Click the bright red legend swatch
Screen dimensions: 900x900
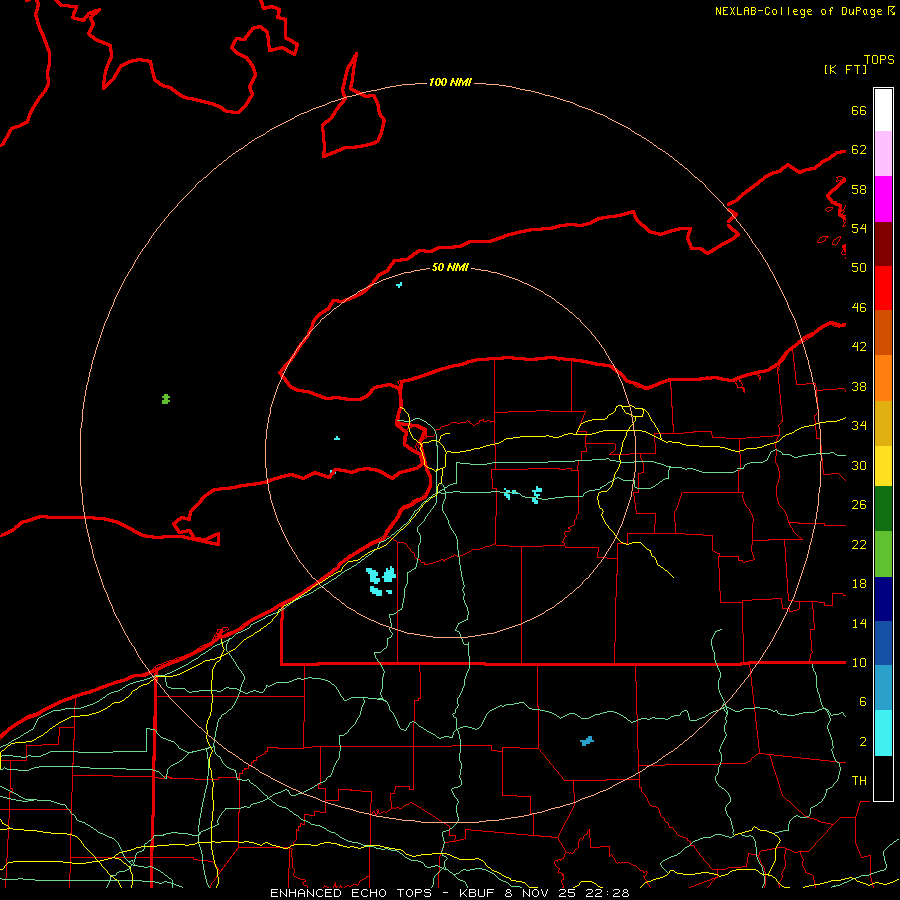pyautogui.click(x=883, y=288)
